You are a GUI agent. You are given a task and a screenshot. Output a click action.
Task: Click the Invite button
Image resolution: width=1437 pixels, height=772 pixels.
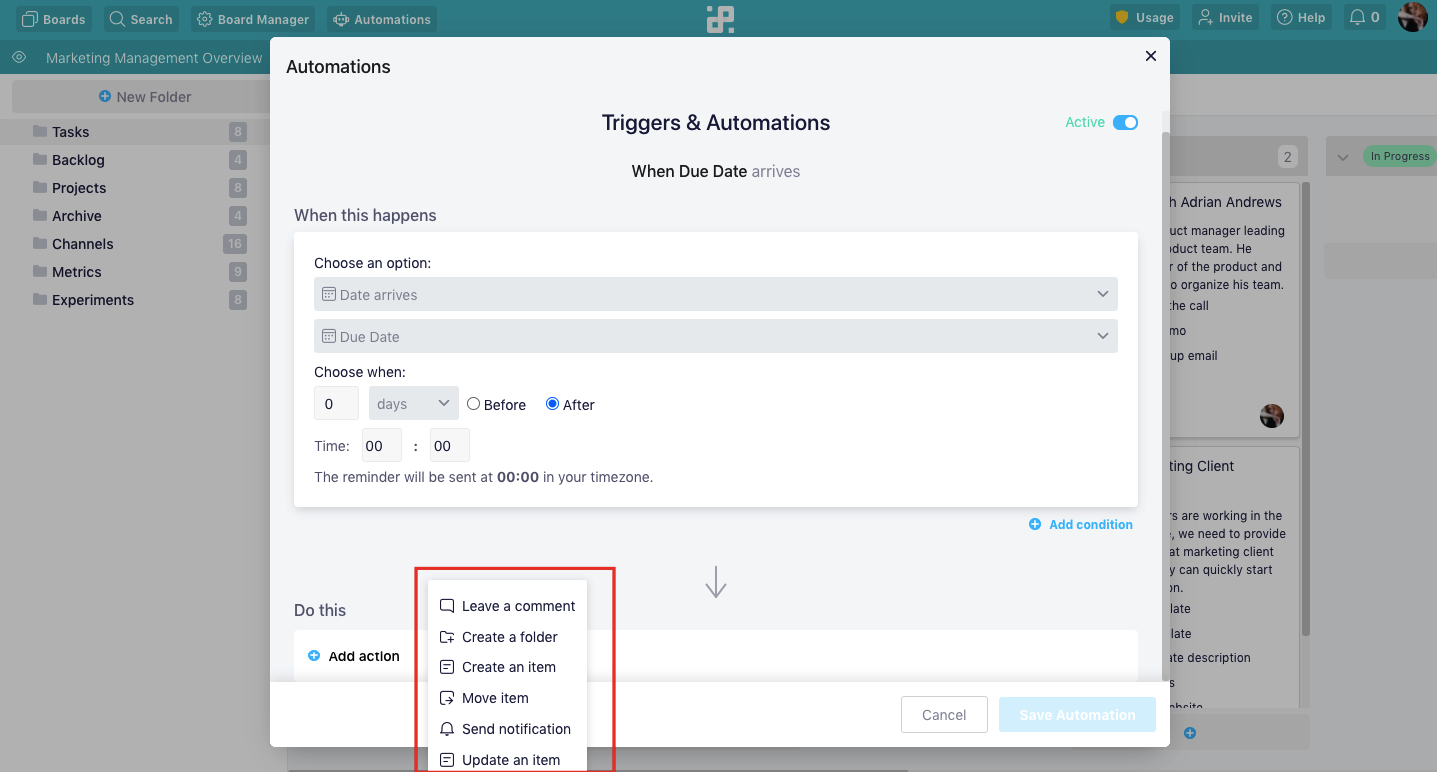point(1225,17)
